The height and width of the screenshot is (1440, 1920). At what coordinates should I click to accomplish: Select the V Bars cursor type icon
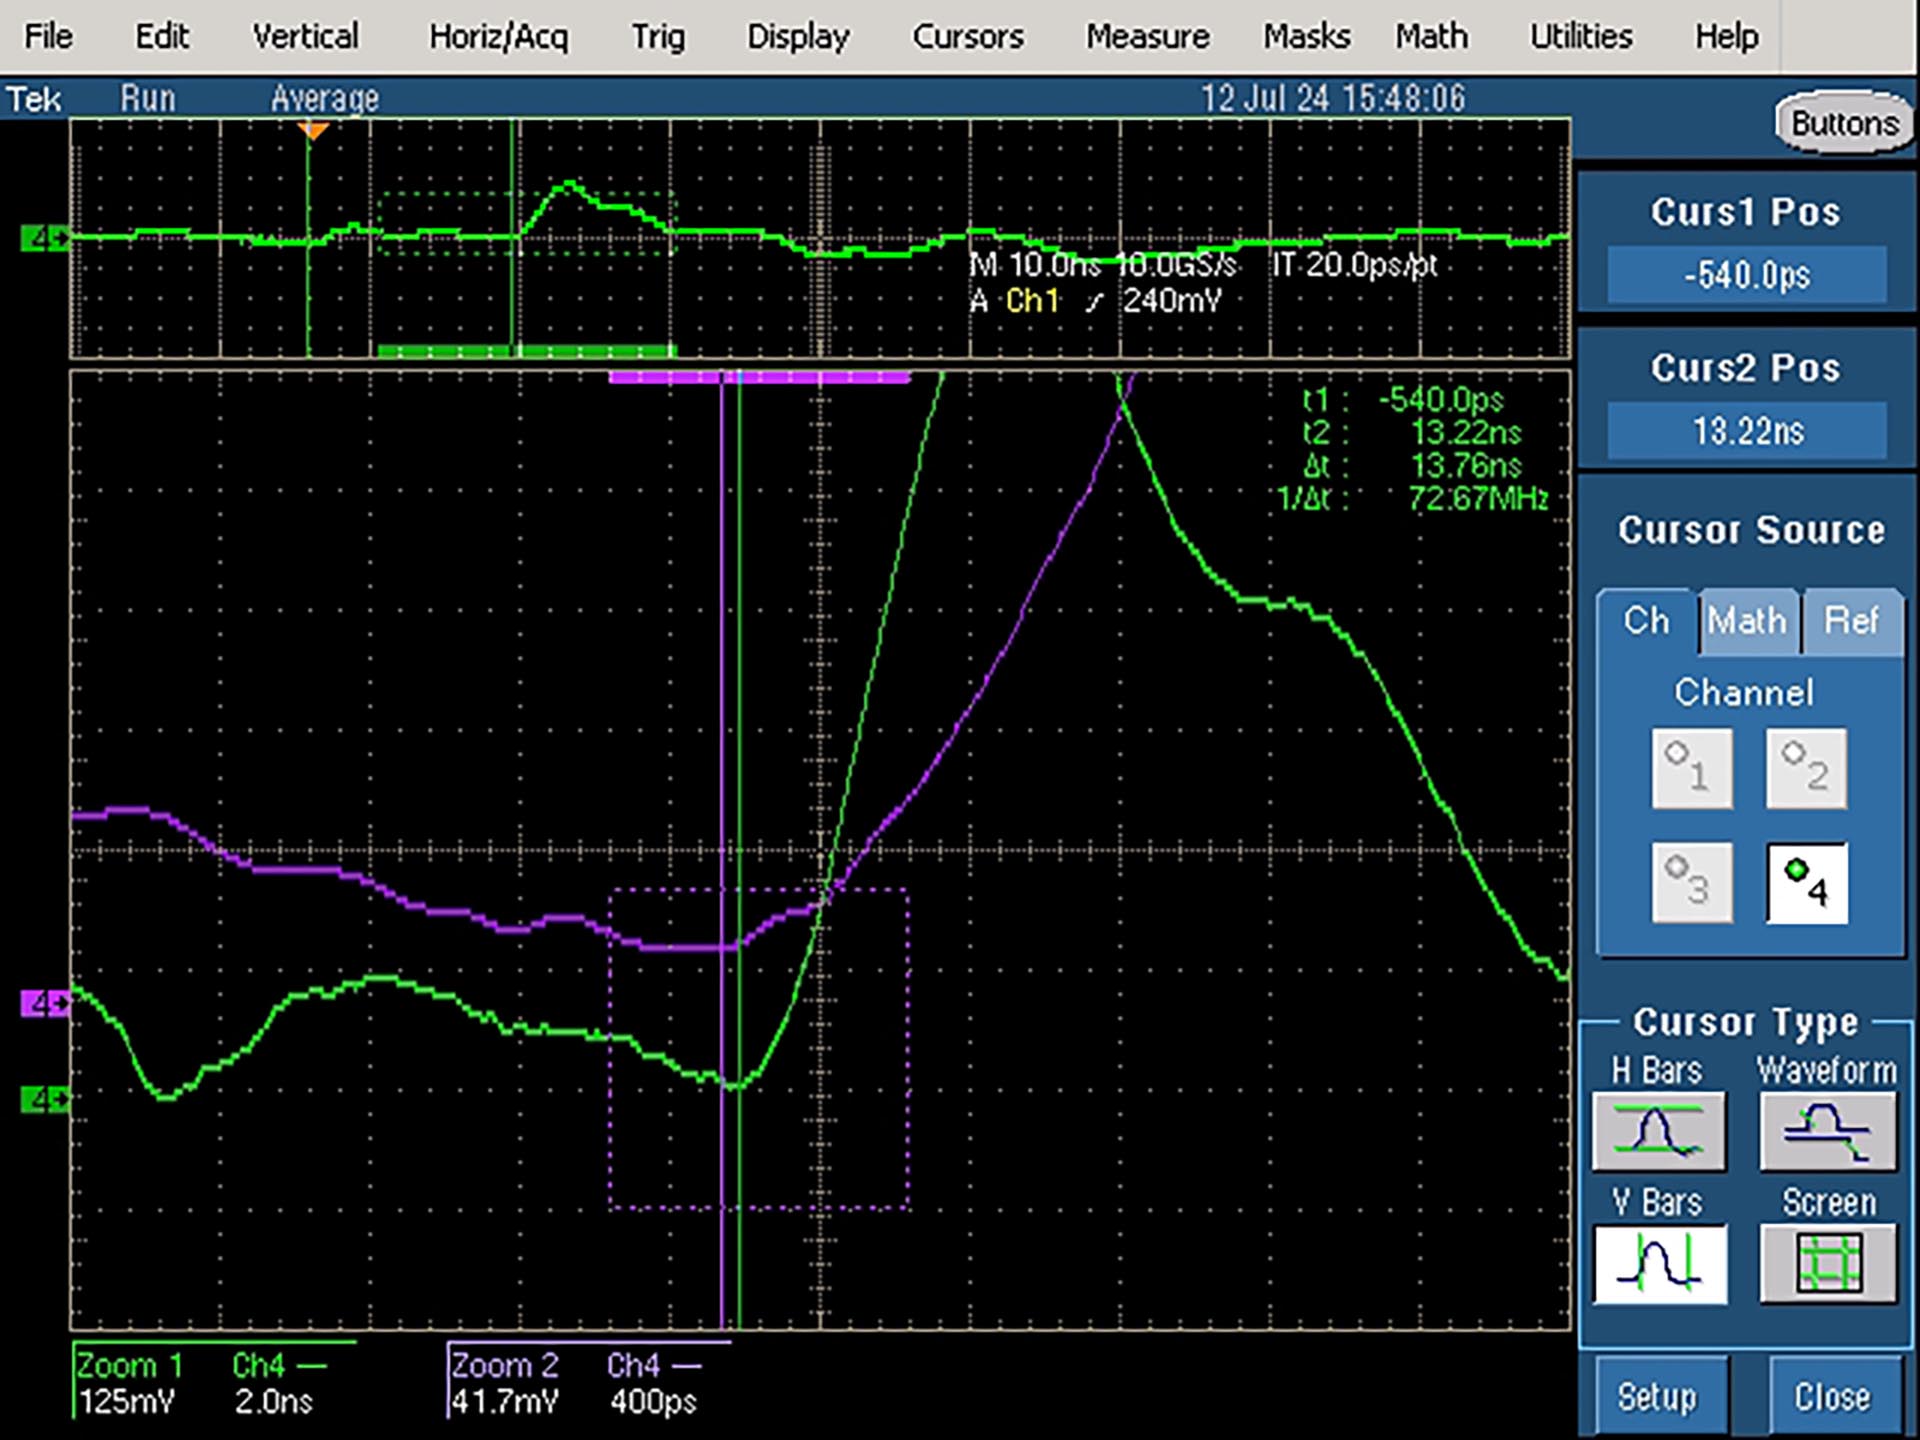pos(1659,1264)
